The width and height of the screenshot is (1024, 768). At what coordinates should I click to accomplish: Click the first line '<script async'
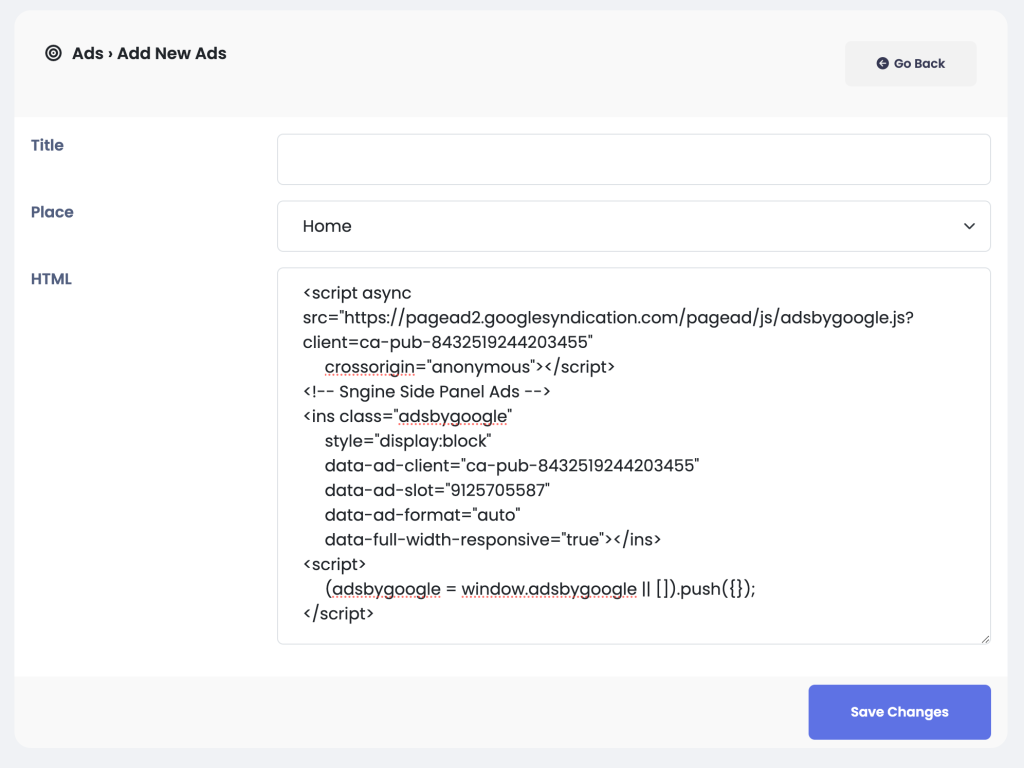point(357,293)
